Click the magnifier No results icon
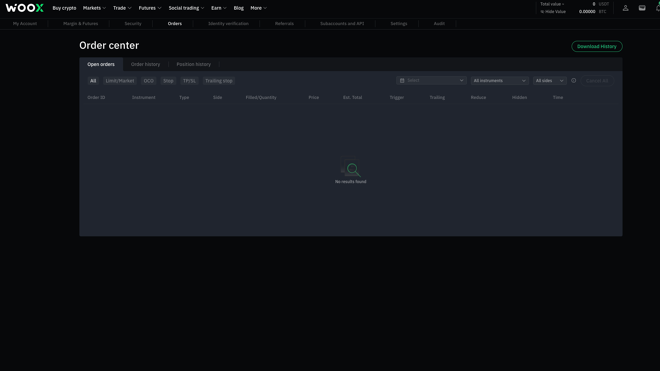Screen dimensions: 660x371 tap(352, 169)
